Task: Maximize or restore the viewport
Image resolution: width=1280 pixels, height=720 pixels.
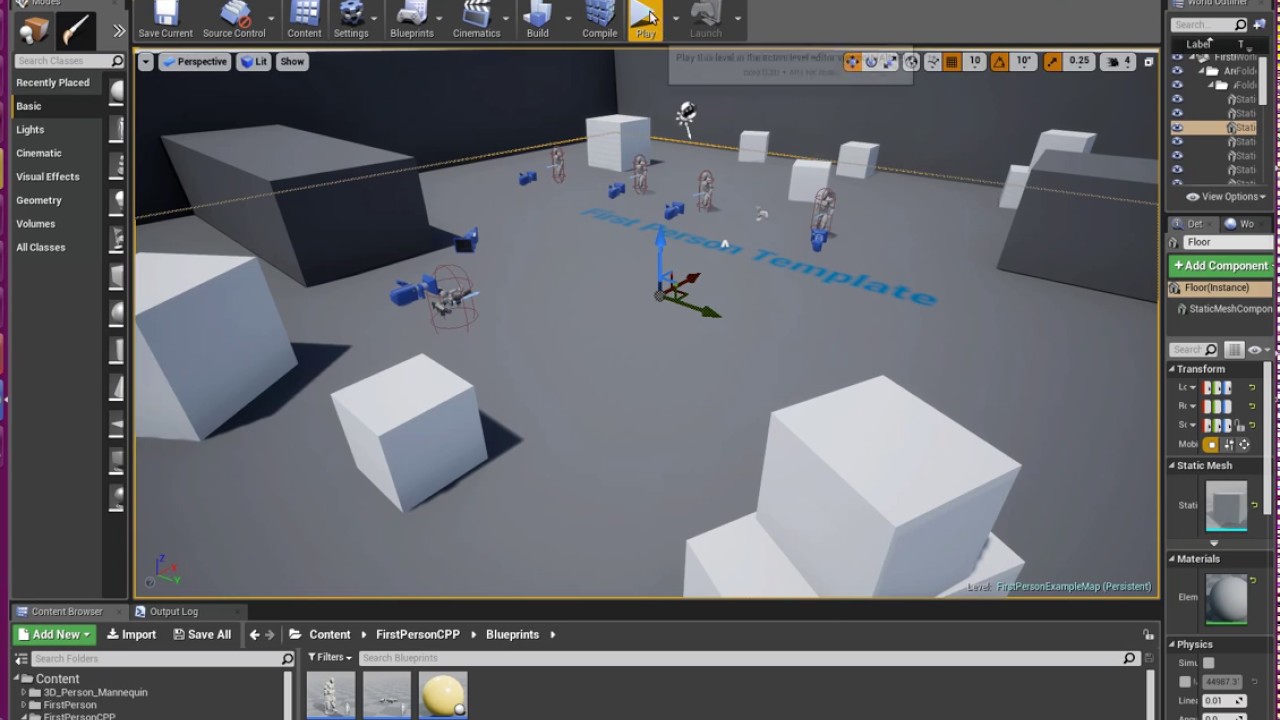Action: click(1148, 62)
